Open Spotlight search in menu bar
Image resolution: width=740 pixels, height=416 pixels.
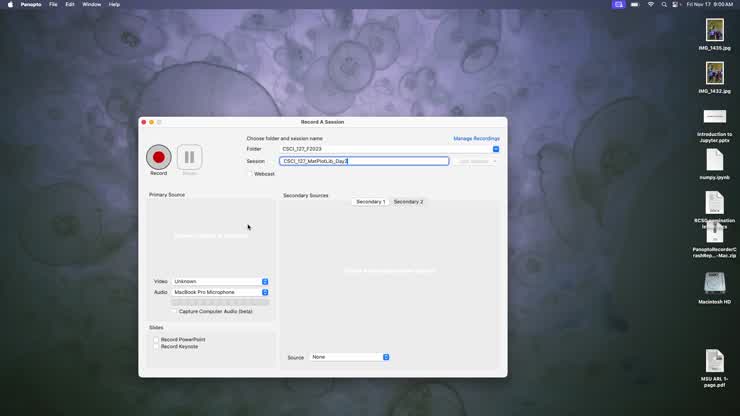[x=665, y=4]
